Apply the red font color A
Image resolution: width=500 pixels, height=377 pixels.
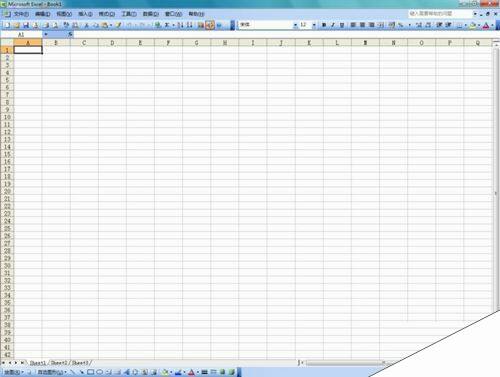point(486,25)
